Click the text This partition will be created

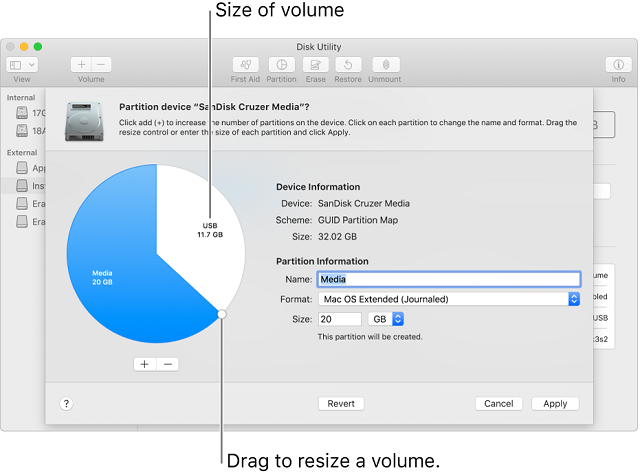[x=370, y=337]
